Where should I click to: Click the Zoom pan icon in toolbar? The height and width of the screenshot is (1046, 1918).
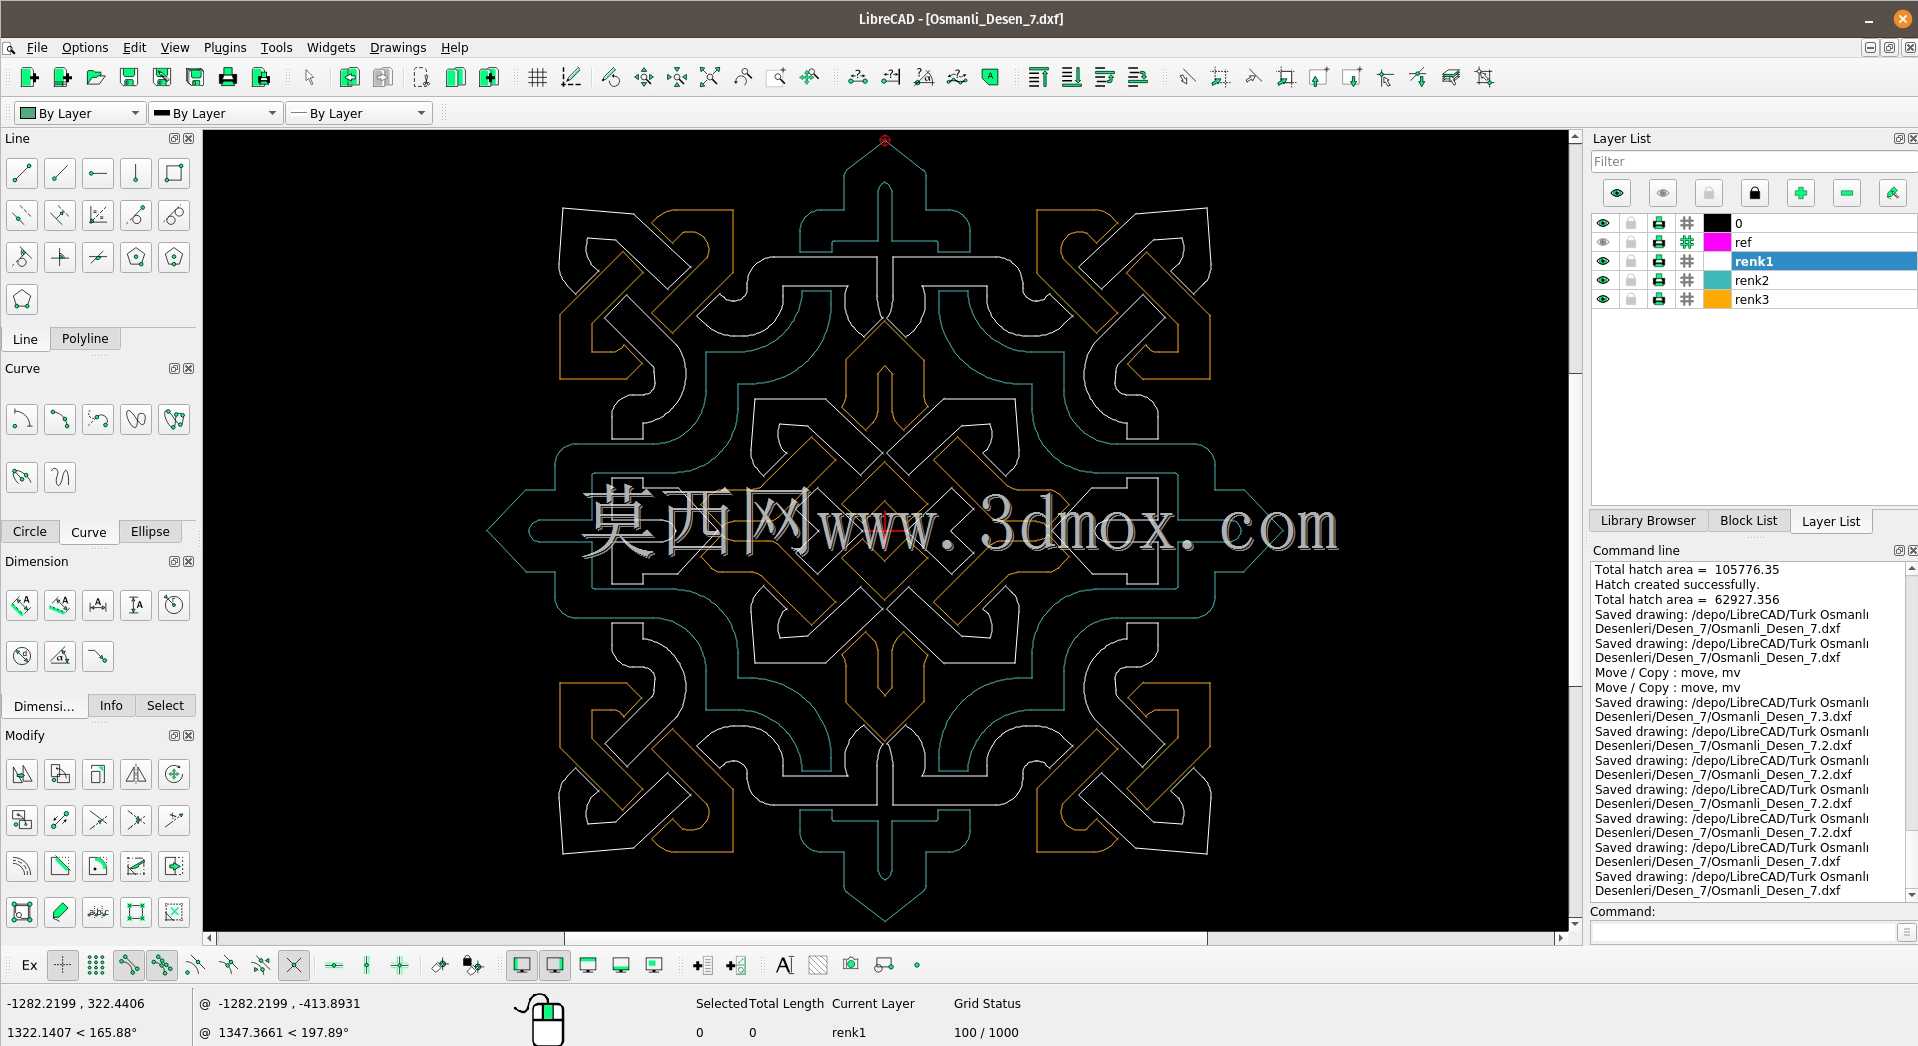click(x=808, y=77)
